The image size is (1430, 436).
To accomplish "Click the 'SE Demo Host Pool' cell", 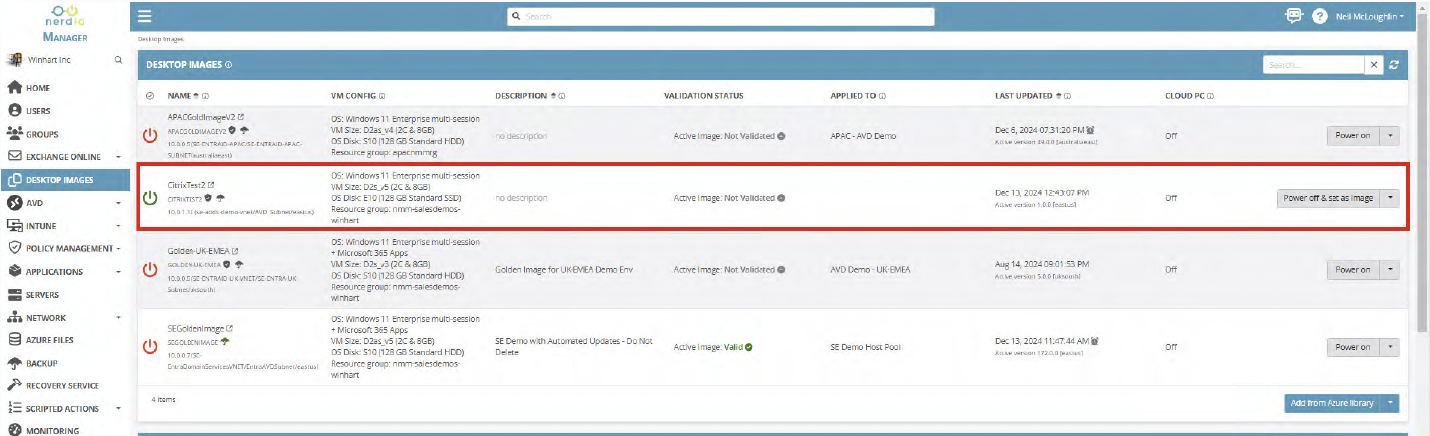I will point(865,347).
